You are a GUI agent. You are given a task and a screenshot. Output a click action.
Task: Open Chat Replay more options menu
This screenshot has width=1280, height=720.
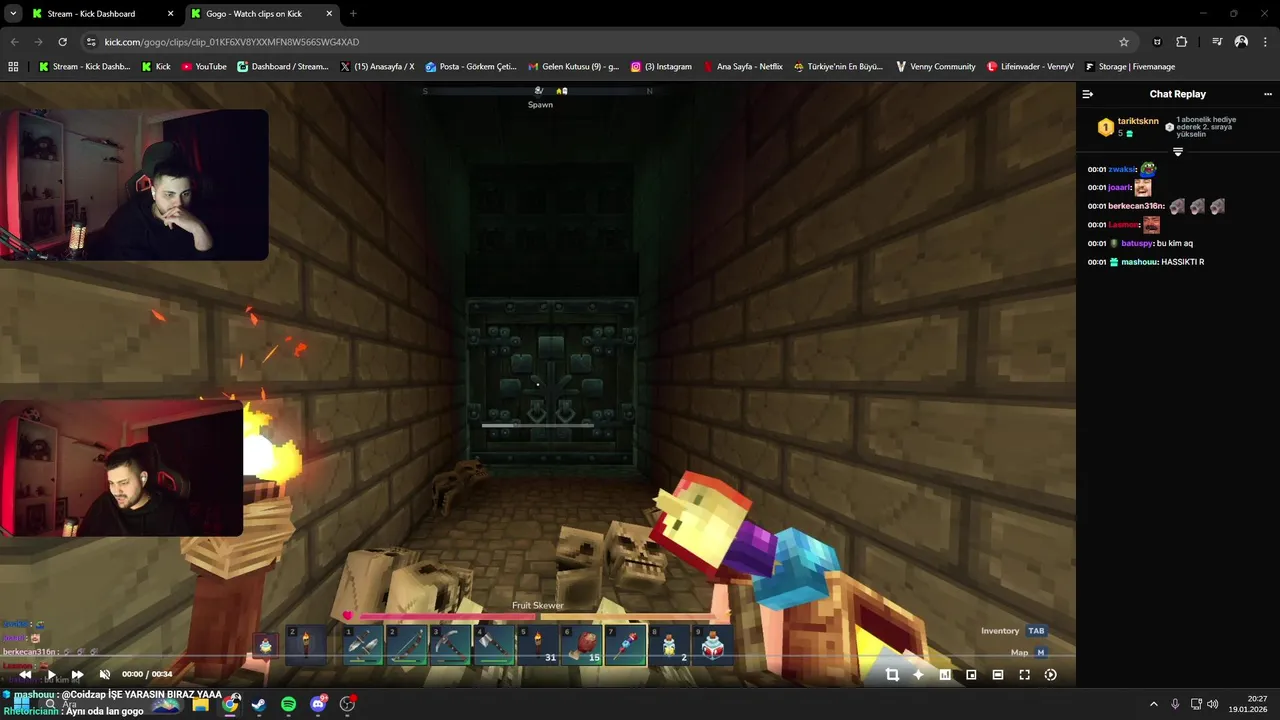(x=1268, y=94)
